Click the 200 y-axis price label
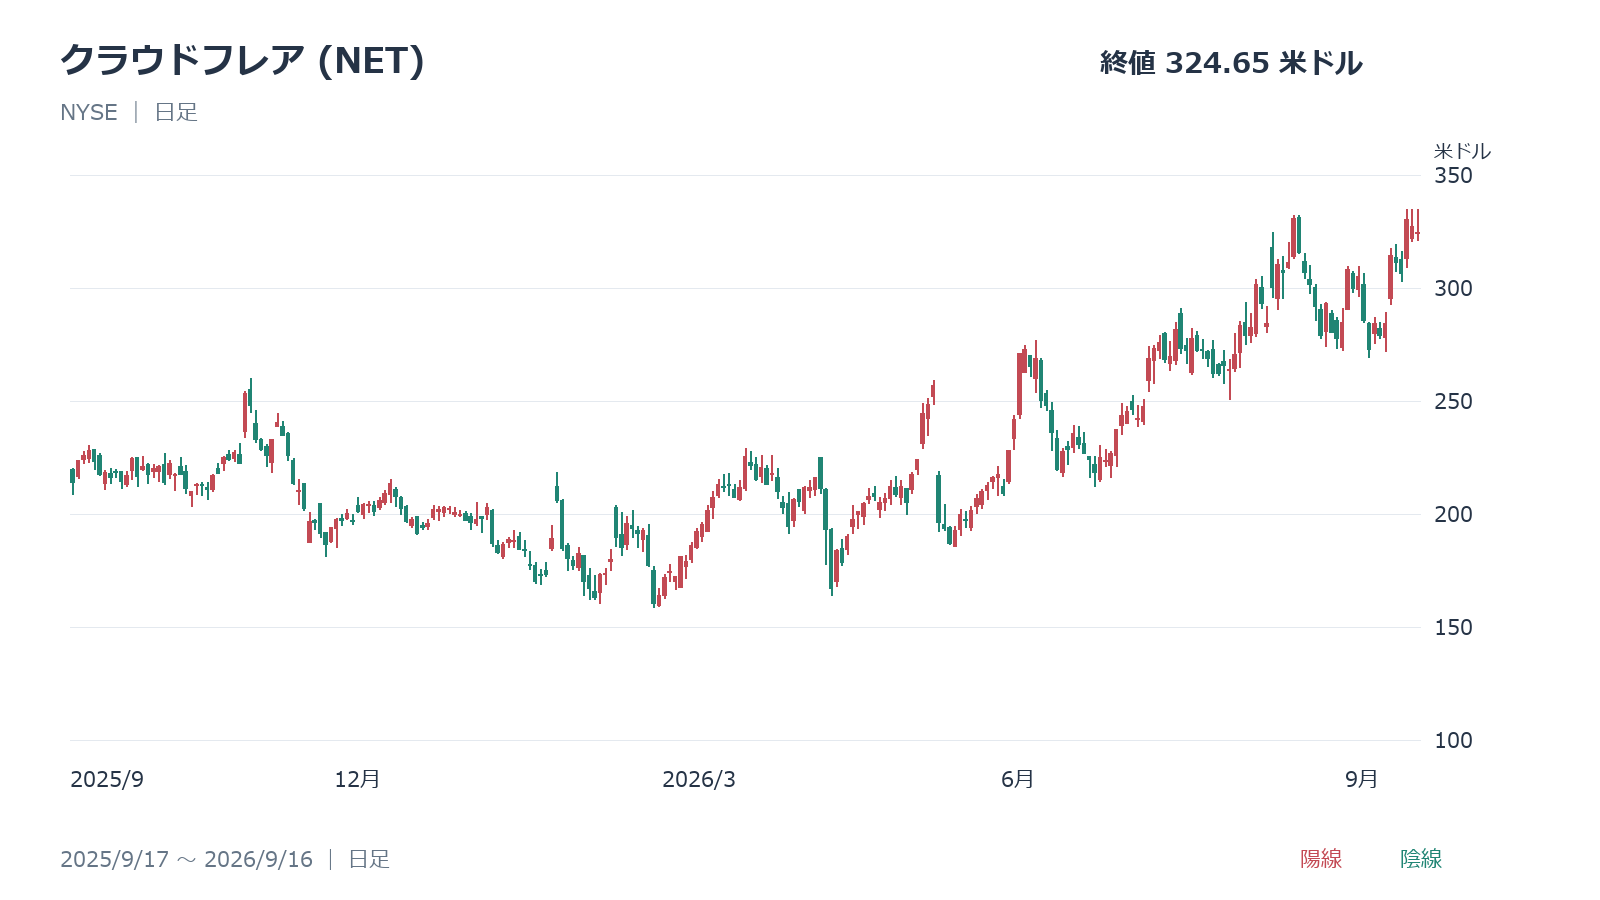Viewport: 1600px width, 900px height. coord(1453,515)
